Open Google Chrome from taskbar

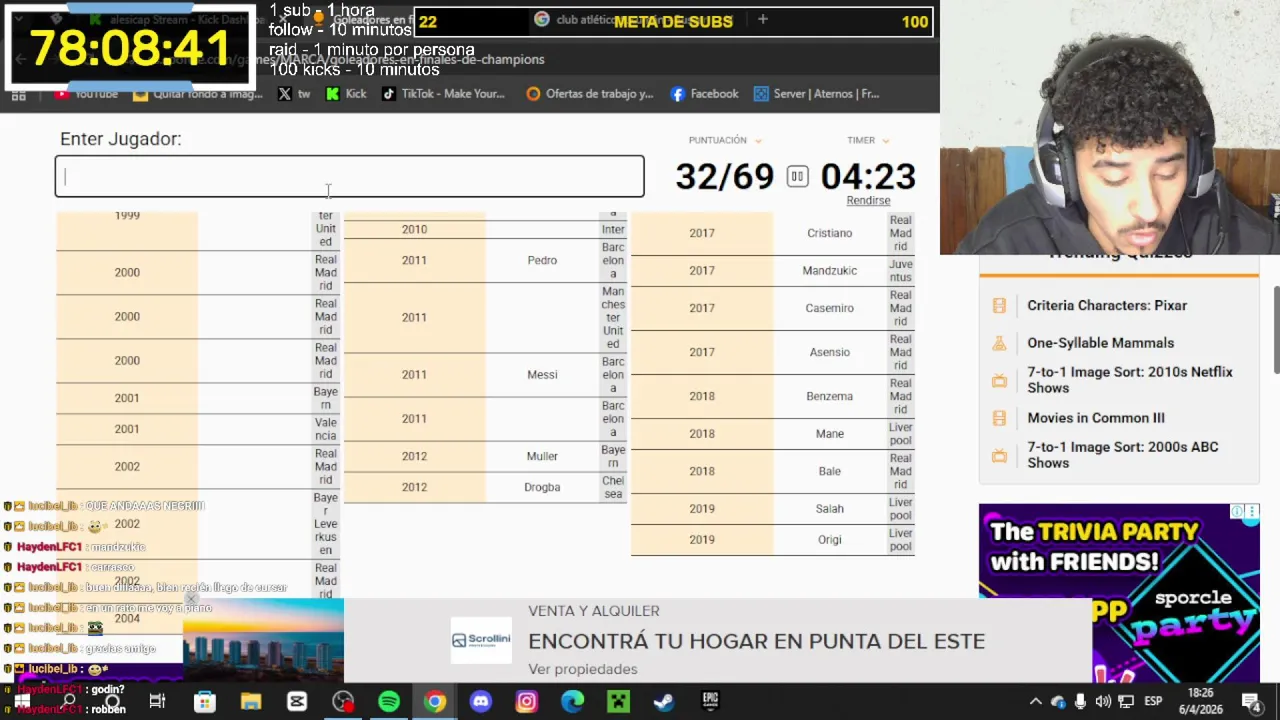coord(435,701)
